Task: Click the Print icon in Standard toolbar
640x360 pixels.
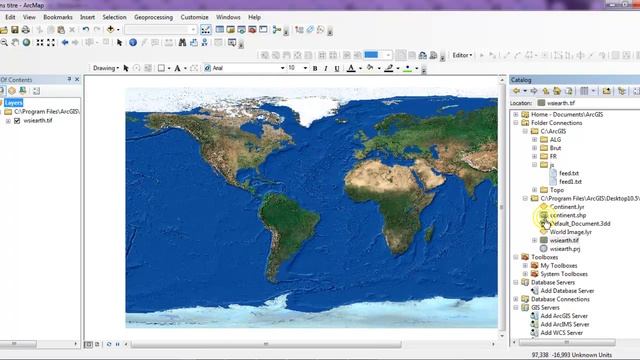Action: coord(26,30)
